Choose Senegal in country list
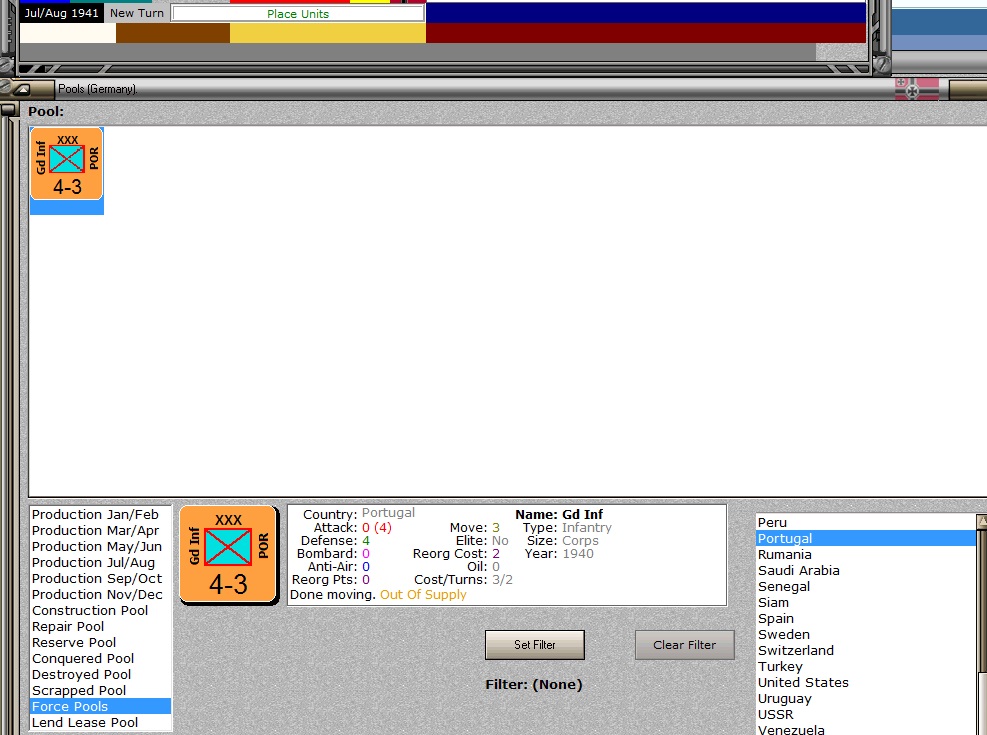 coord(866,586)
